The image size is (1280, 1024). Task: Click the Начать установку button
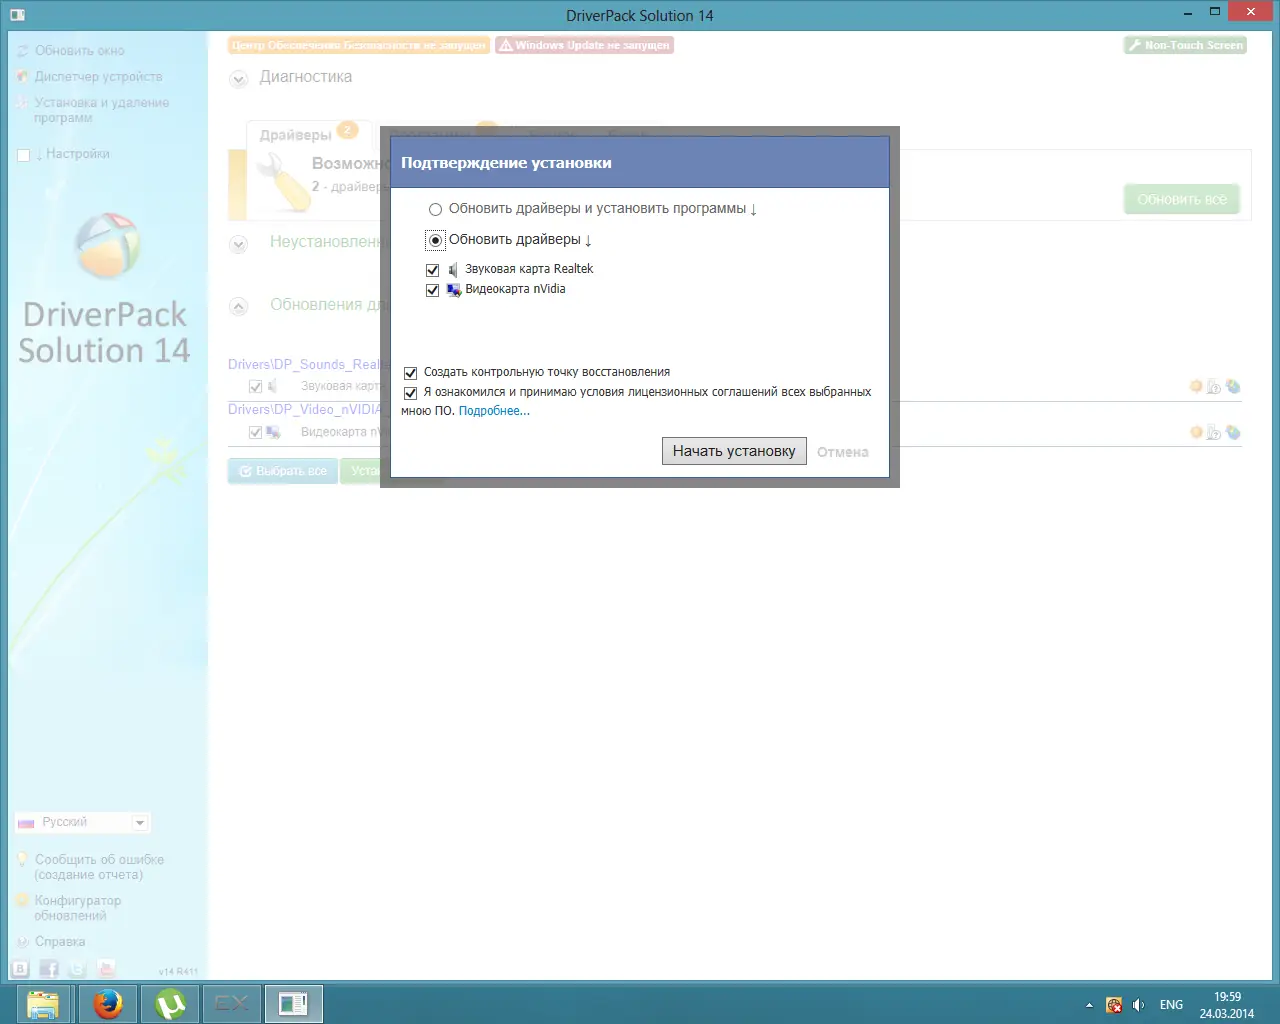coord(734,451)
